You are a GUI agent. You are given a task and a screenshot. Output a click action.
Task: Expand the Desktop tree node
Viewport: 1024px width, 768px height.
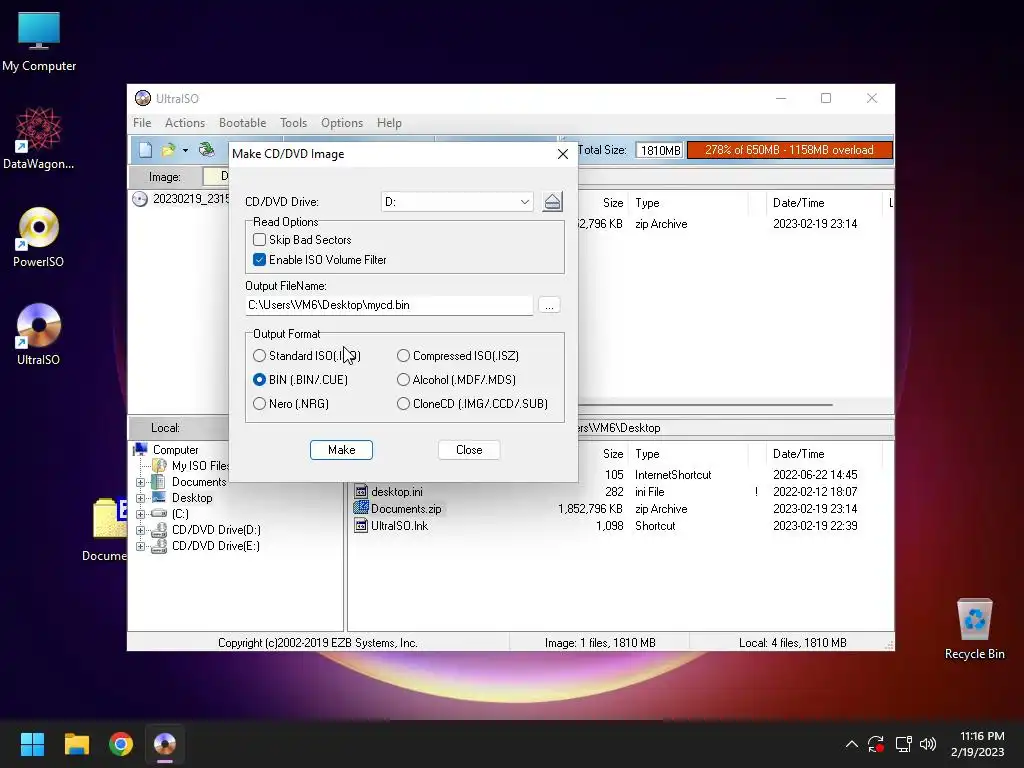coord(140,498)
